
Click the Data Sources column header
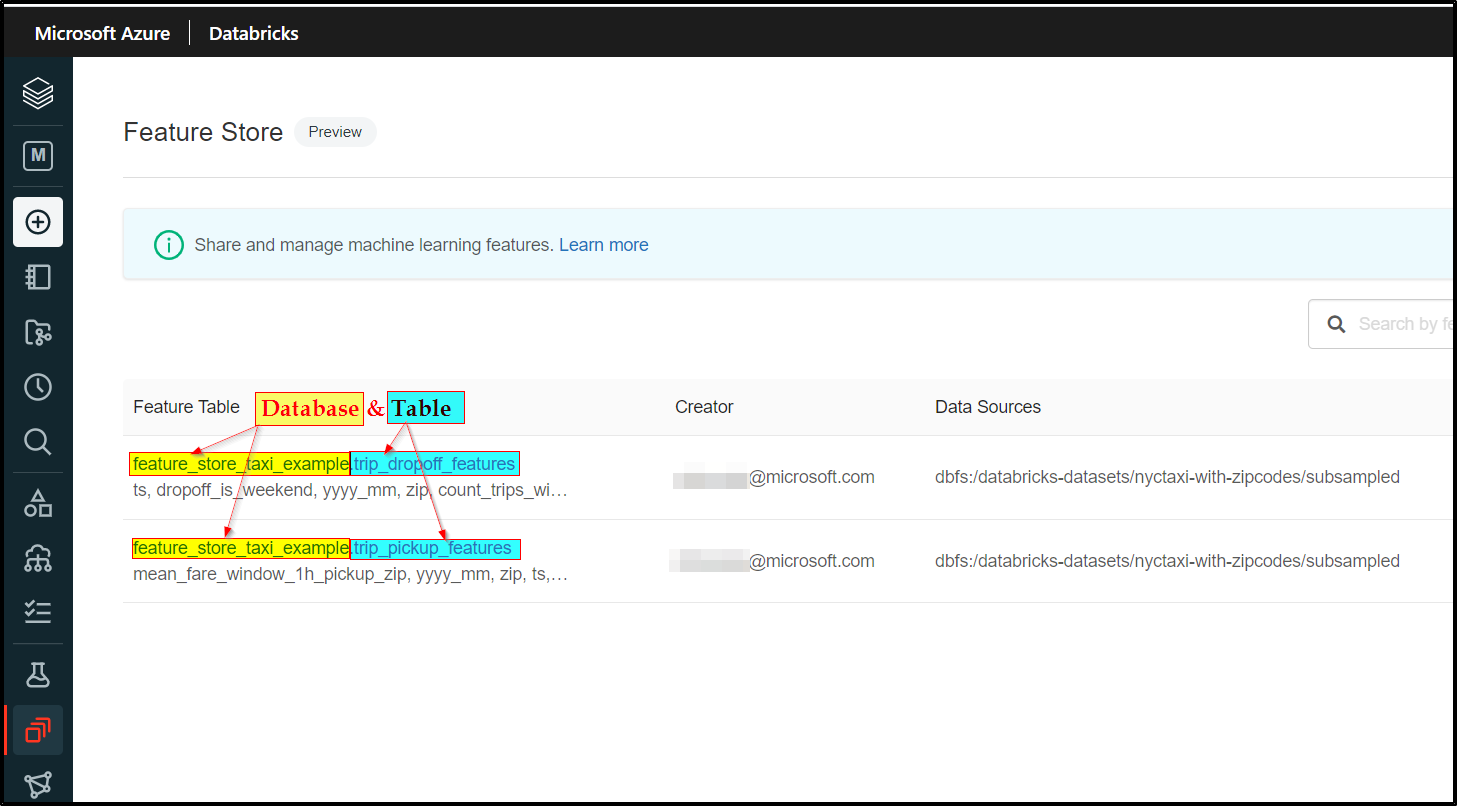coord(988,407)
